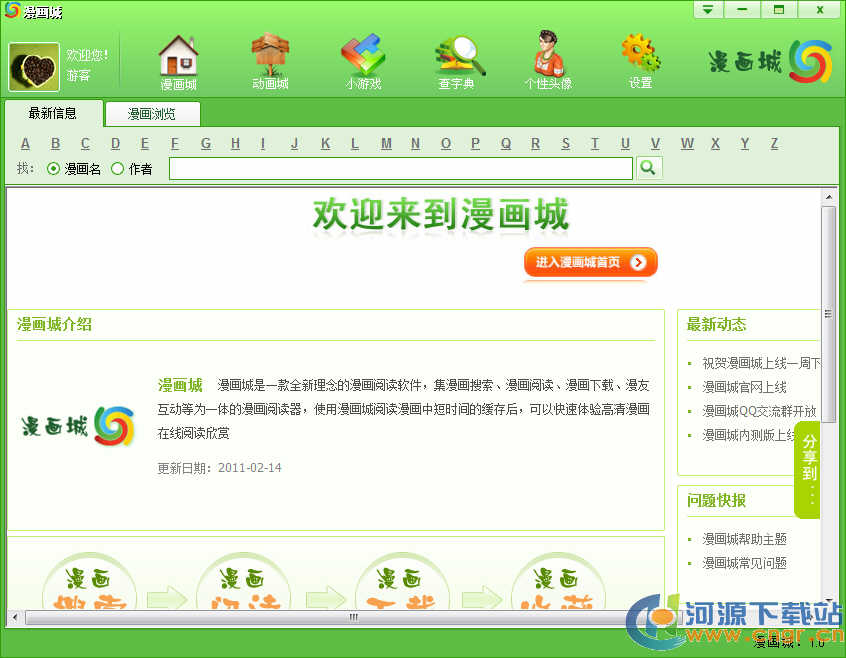The image size is (846, 658).
Task: Open news item 漫画城QQ交流群开放
Action: pos(760,411)
